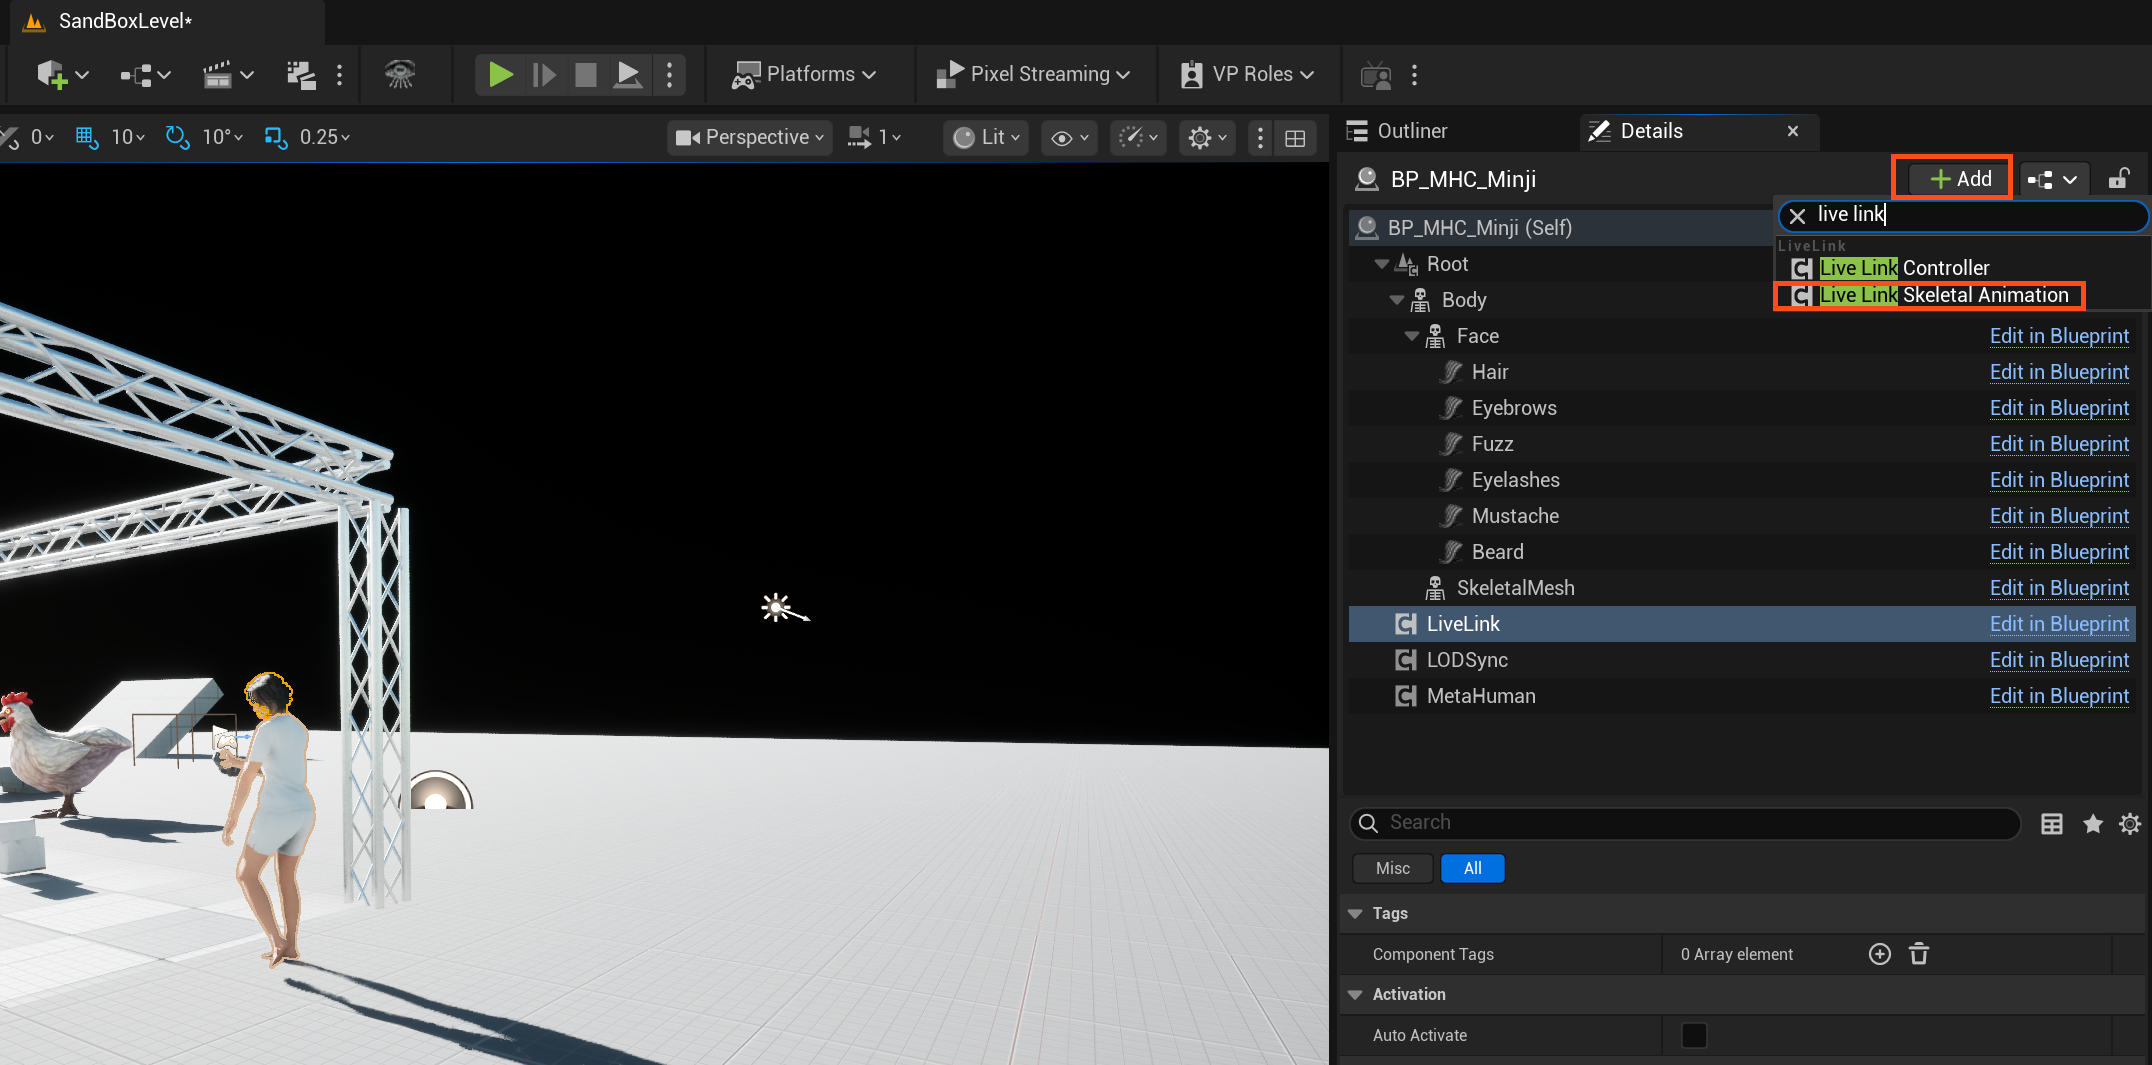
Task: Add element to Component Tags array
Action: (1880, 954)
